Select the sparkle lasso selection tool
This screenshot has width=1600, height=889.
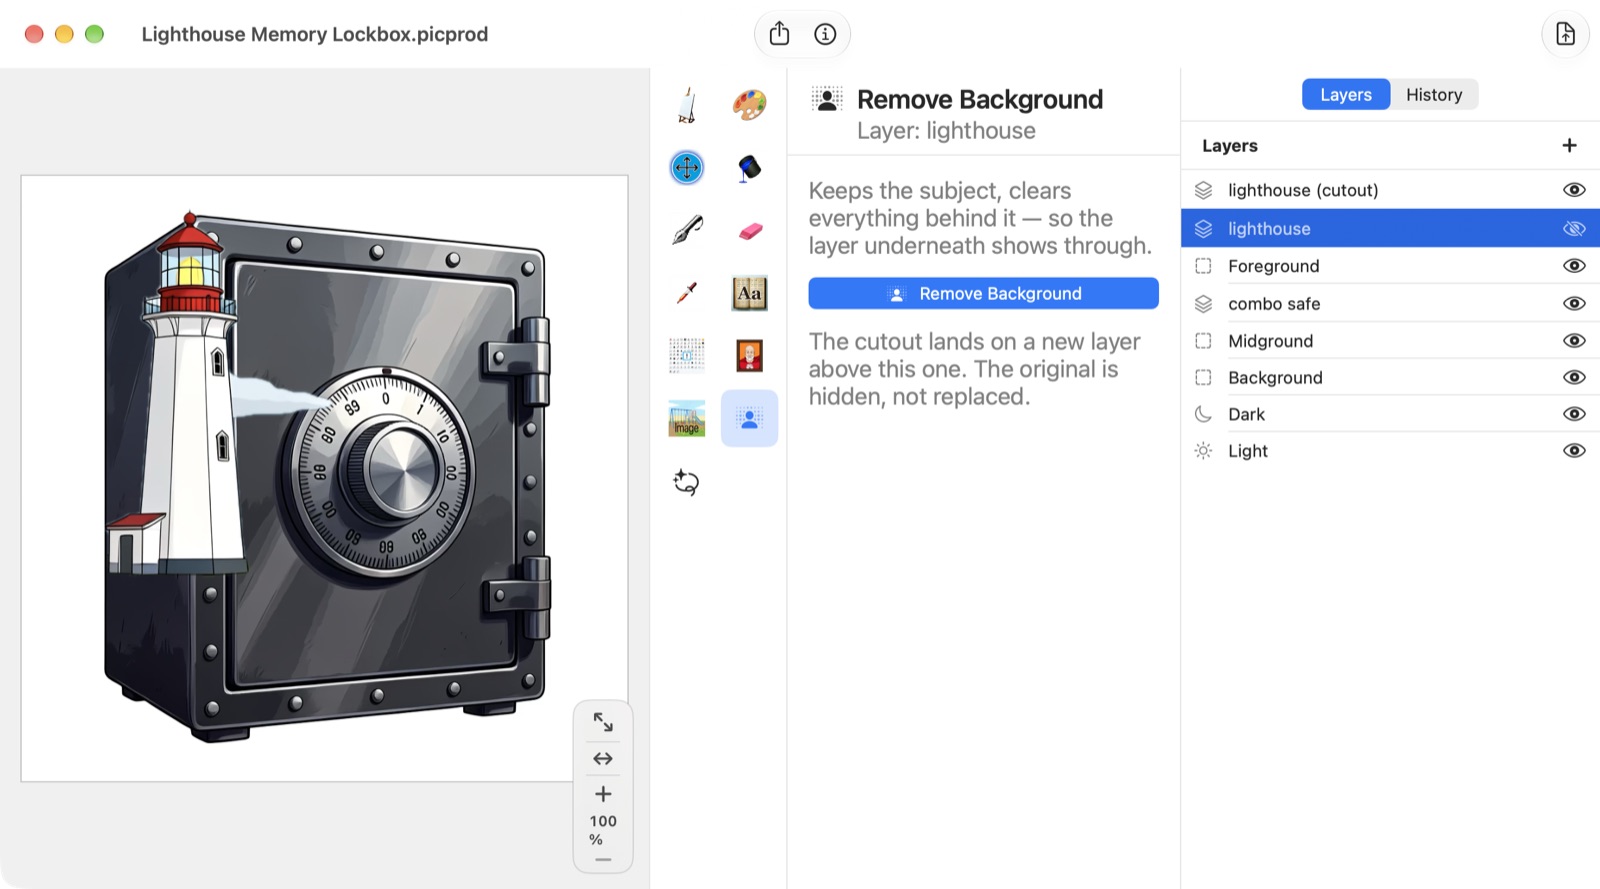687,482
